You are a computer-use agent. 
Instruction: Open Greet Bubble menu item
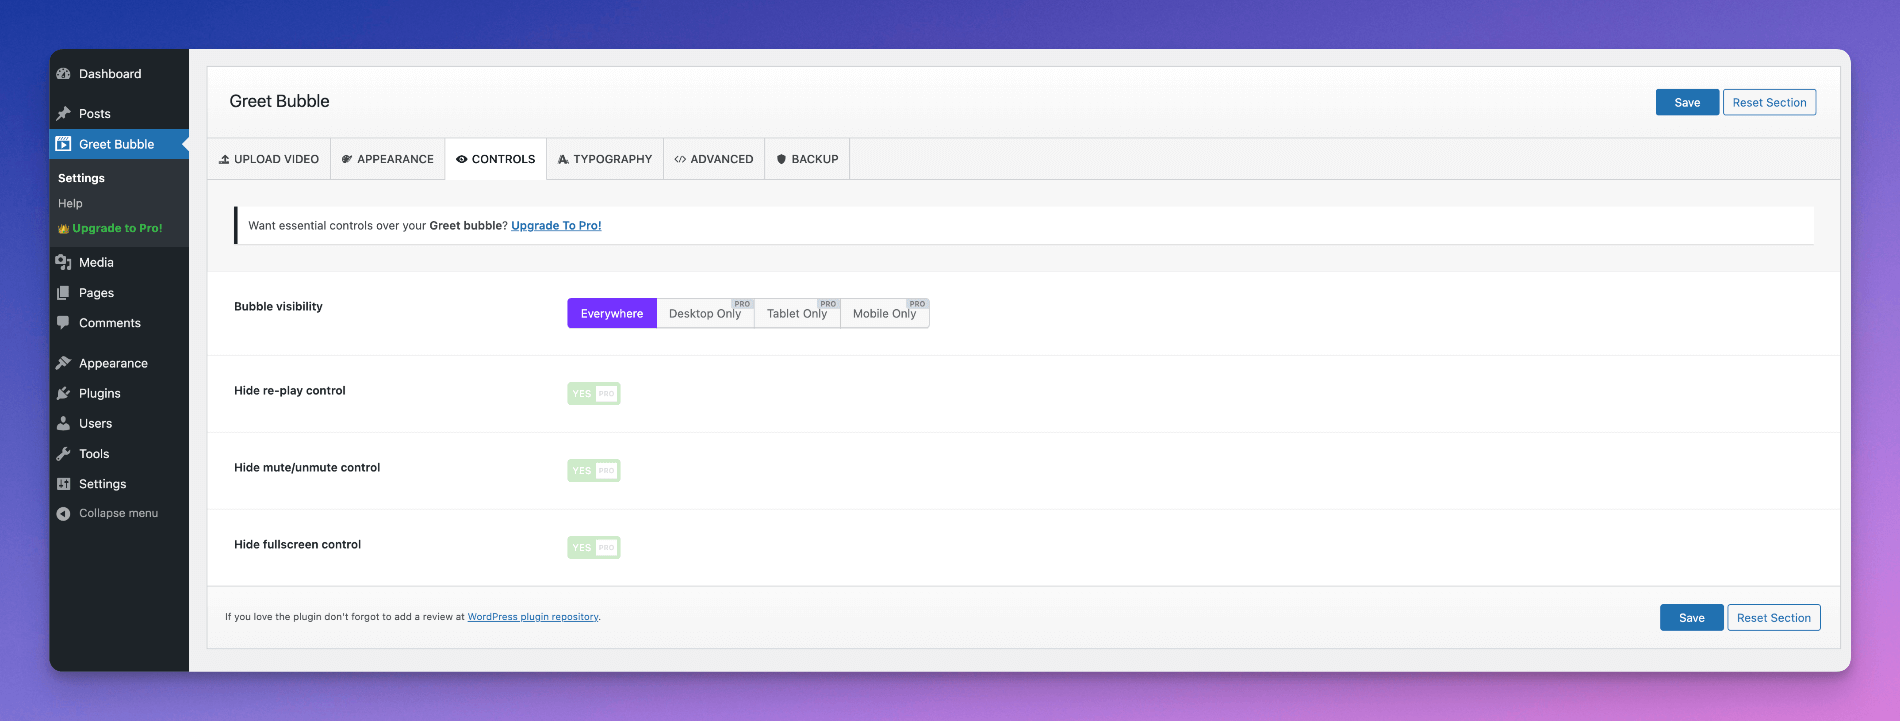119,144
